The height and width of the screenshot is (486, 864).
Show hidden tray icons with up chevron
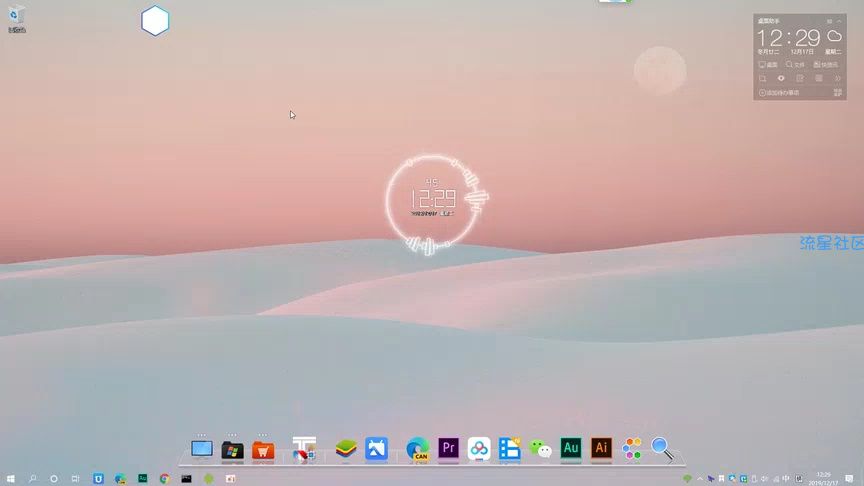click(700, 479)
